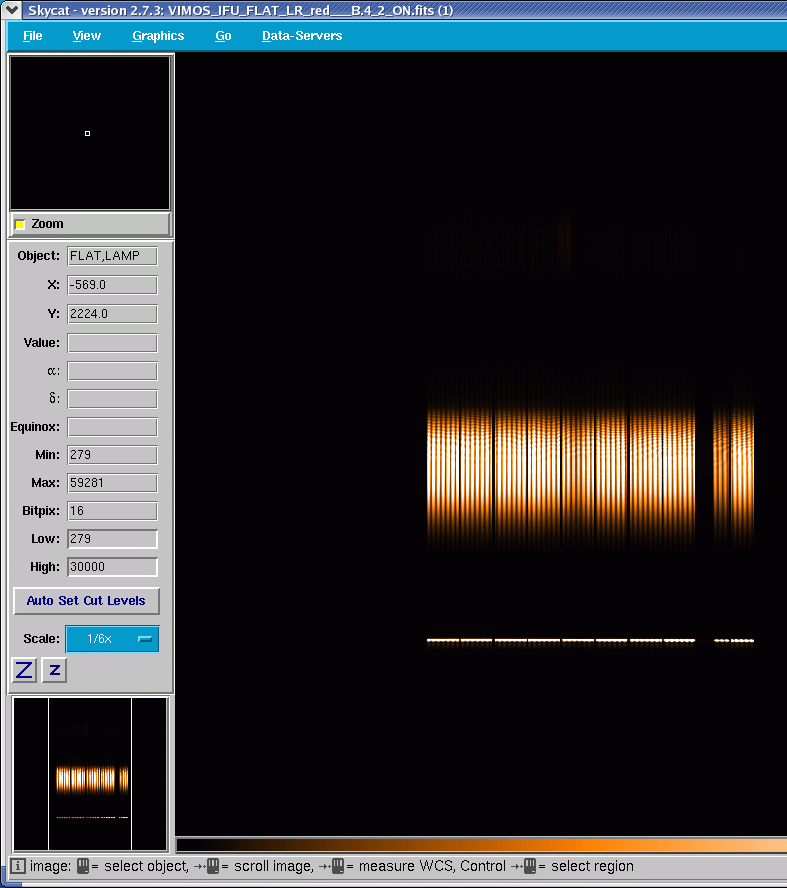This screenshot has height=888, width=787.
Task: Click the Object field showing FLAT,LAMP
Action: point(112,256)
